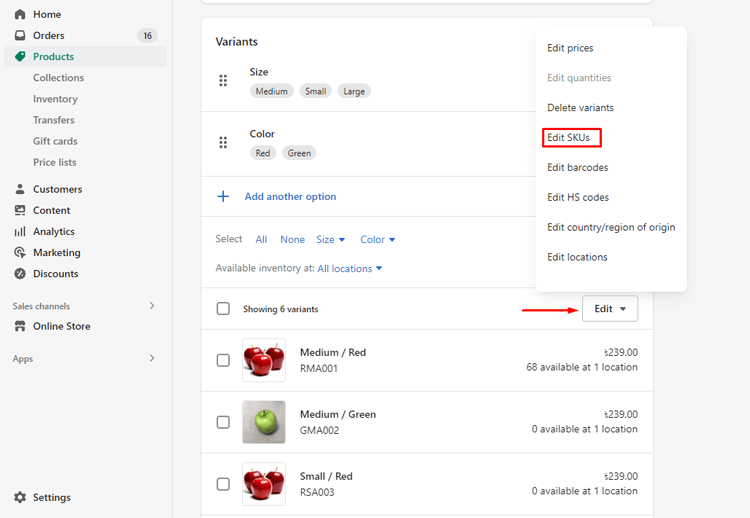Screen dimensions: 750x518
Task: Check the Medium / Red variant checkbox
Action: pos(223,360)
